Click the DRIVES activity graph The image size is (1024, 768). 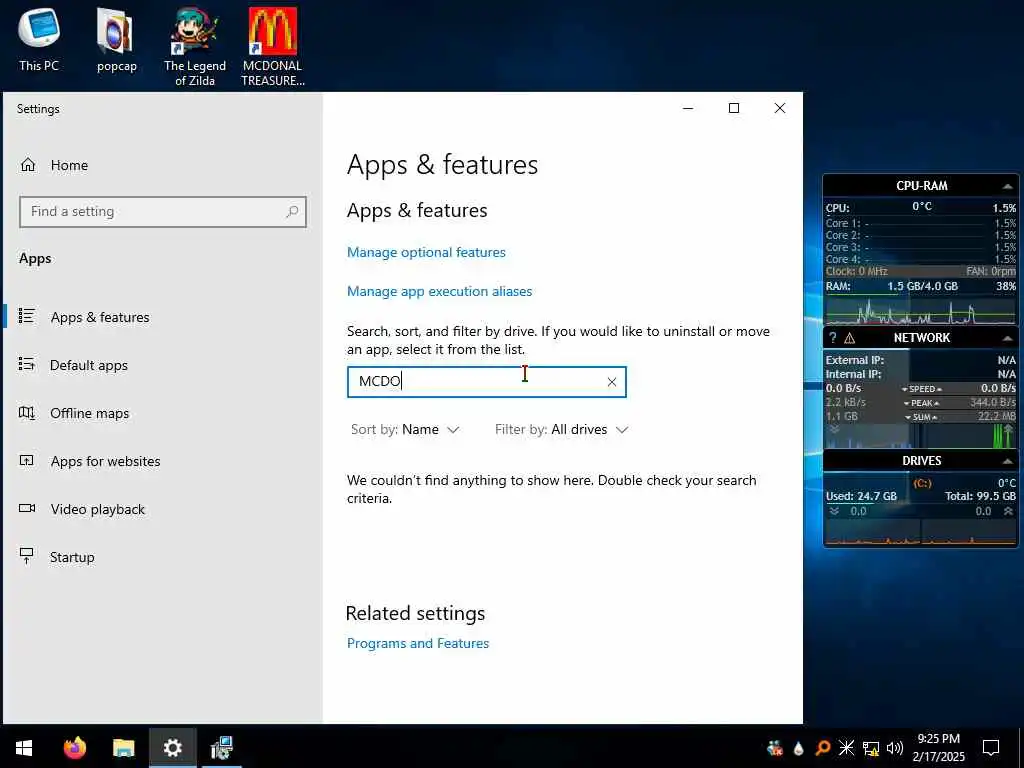click(921, 532)
